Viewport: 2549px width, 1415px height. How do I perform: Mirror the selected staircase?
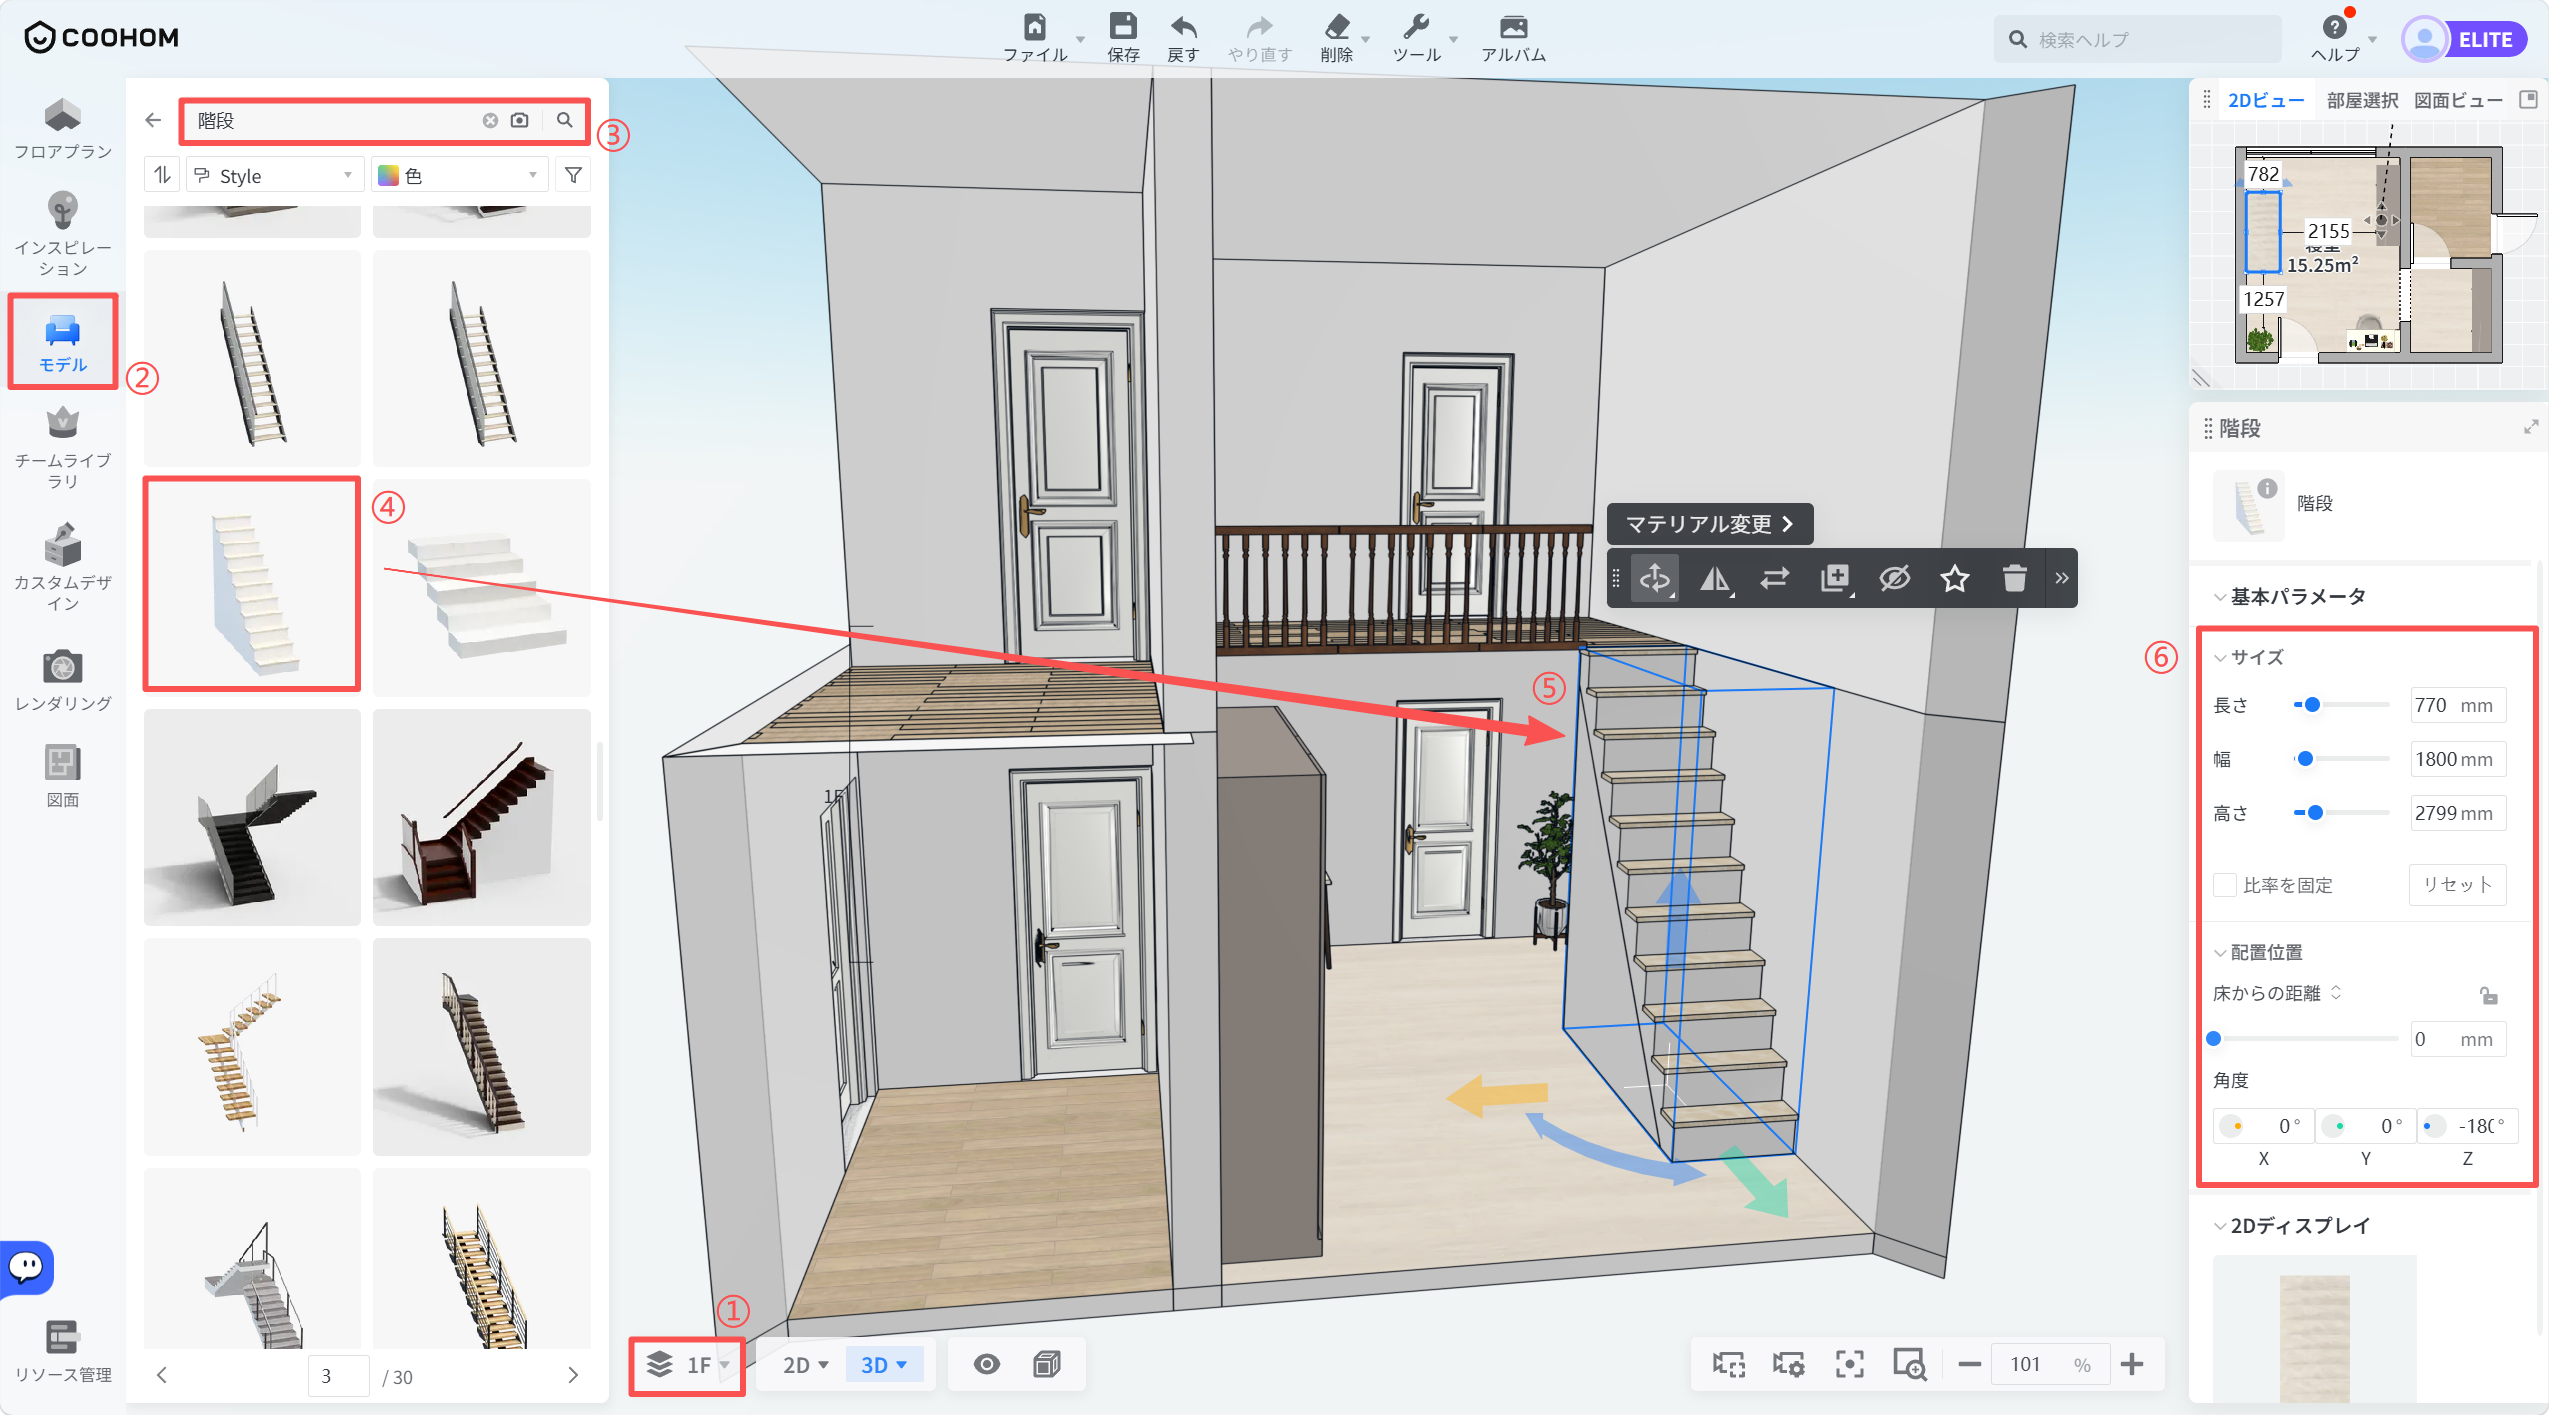pyautogui.click(x=1715, y=578)
